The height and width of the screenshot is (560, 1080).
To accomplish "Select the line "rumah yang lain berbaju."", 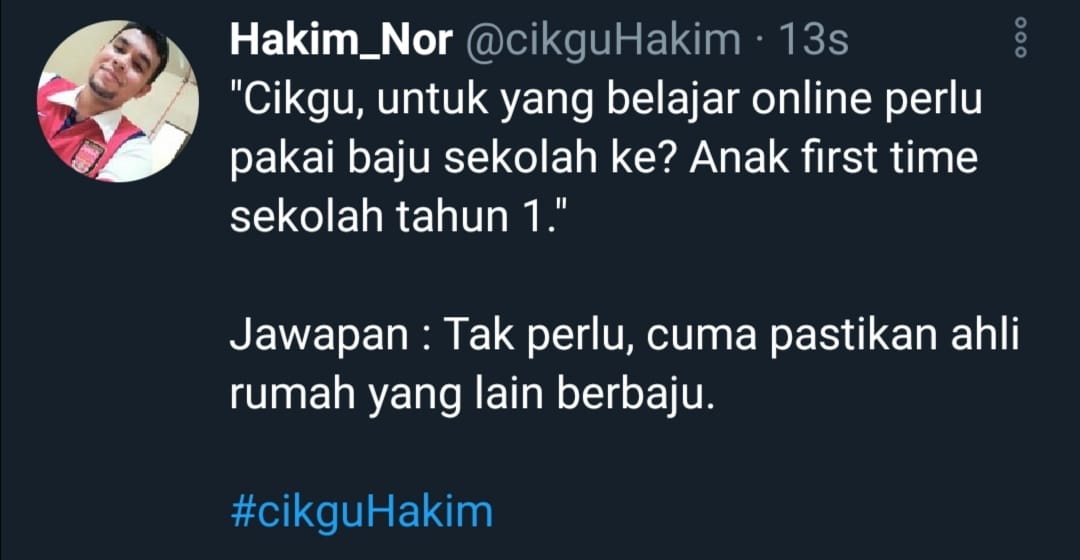I will coord(472,395).
